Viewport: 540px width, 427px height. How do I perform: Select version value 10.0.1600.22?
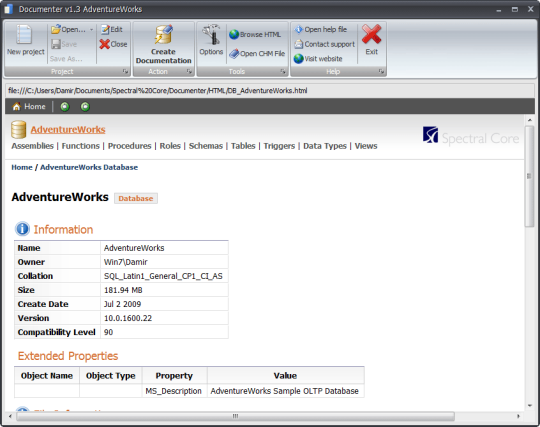(128, 318)
